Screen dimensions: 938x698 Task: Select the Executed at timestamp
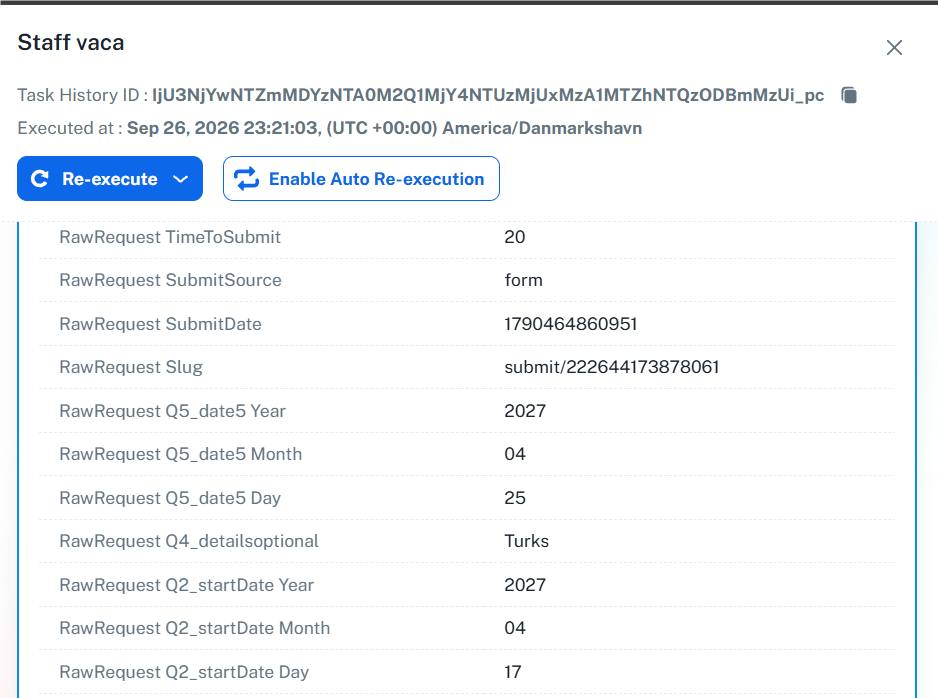(x=384, y=128)
